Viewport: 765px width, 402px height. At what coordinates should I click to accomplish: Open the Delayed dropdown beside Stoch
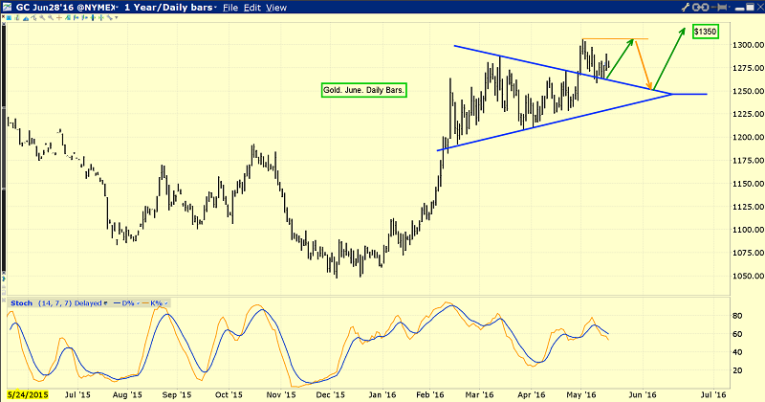pyautogui.click(x=105, y=301)
